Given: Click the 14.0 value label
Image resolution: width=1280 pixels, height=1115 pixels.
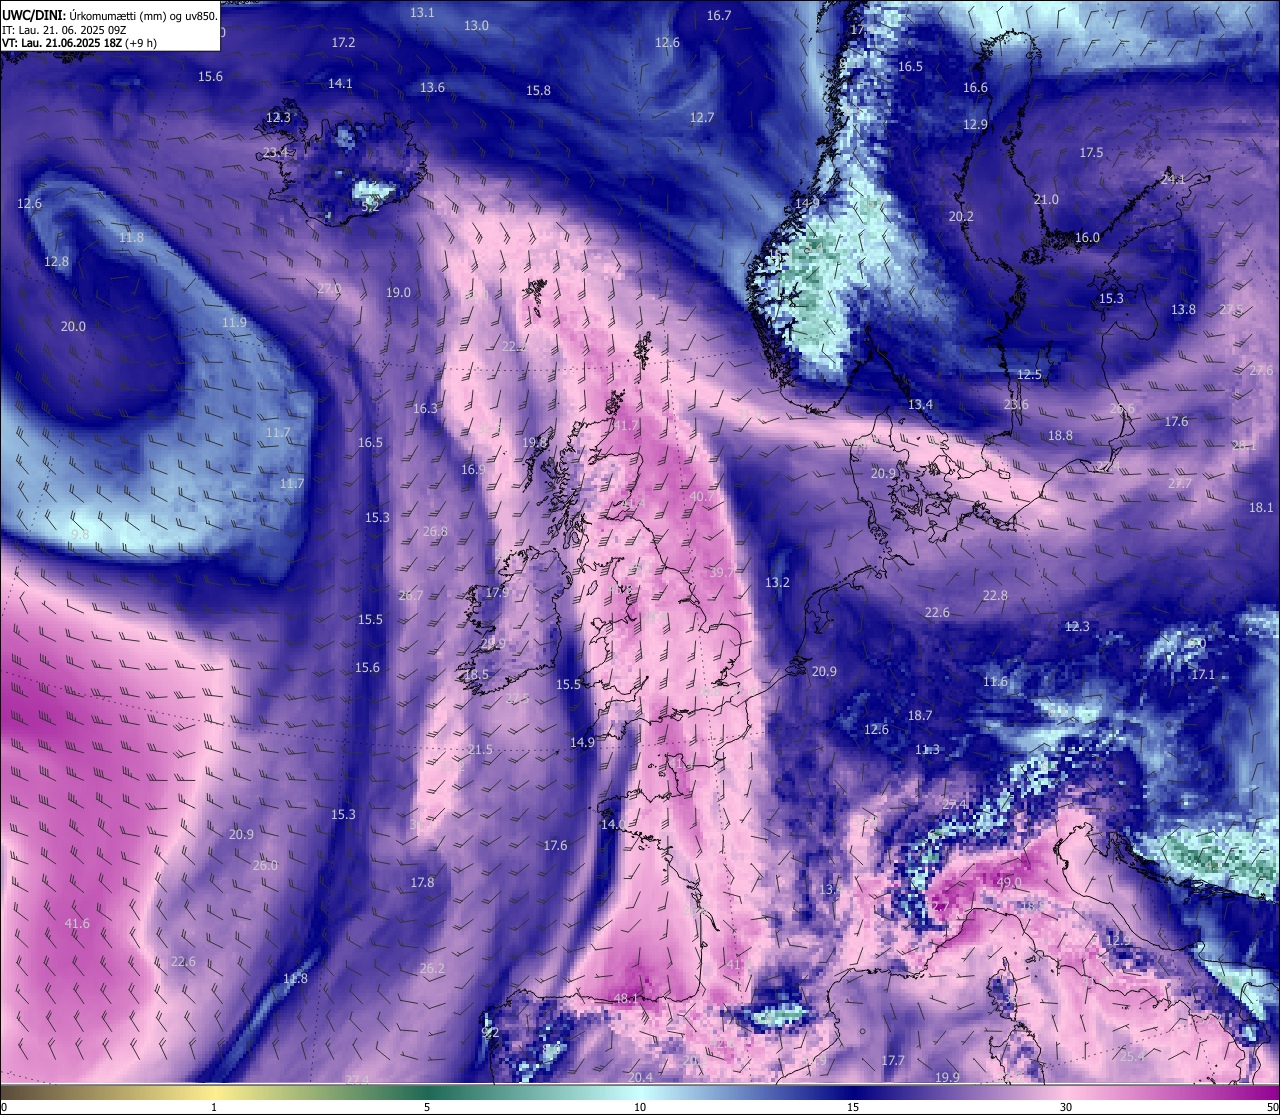Looking at the screenshot, I should tap(613, 825).
